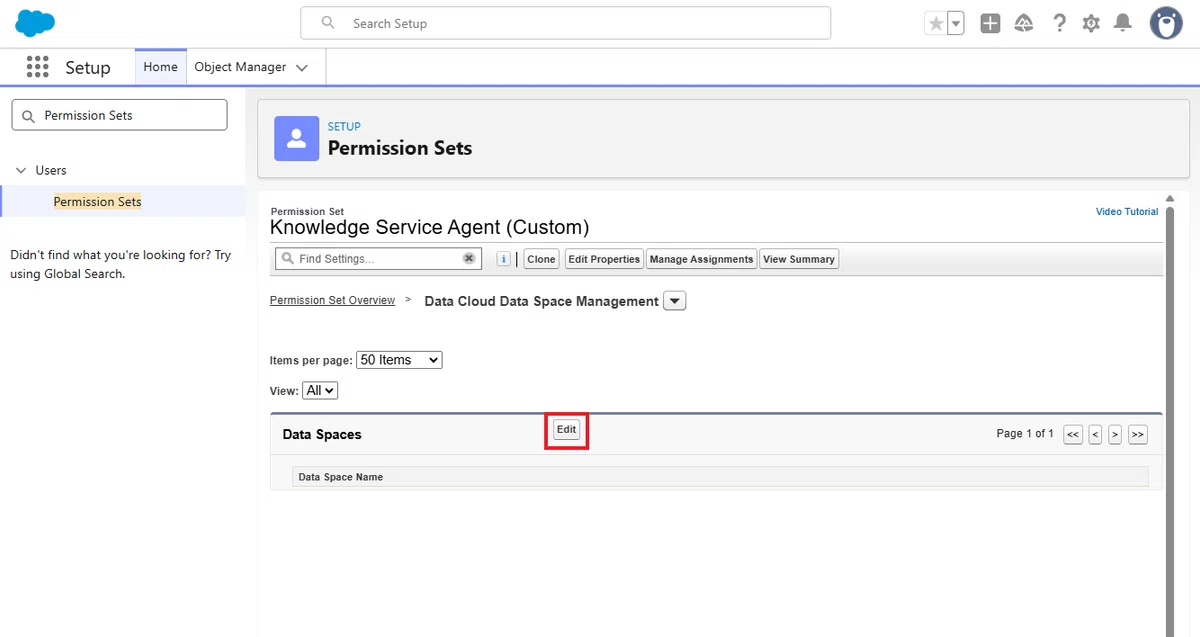Click the Find Settings search field

[378, 259]
